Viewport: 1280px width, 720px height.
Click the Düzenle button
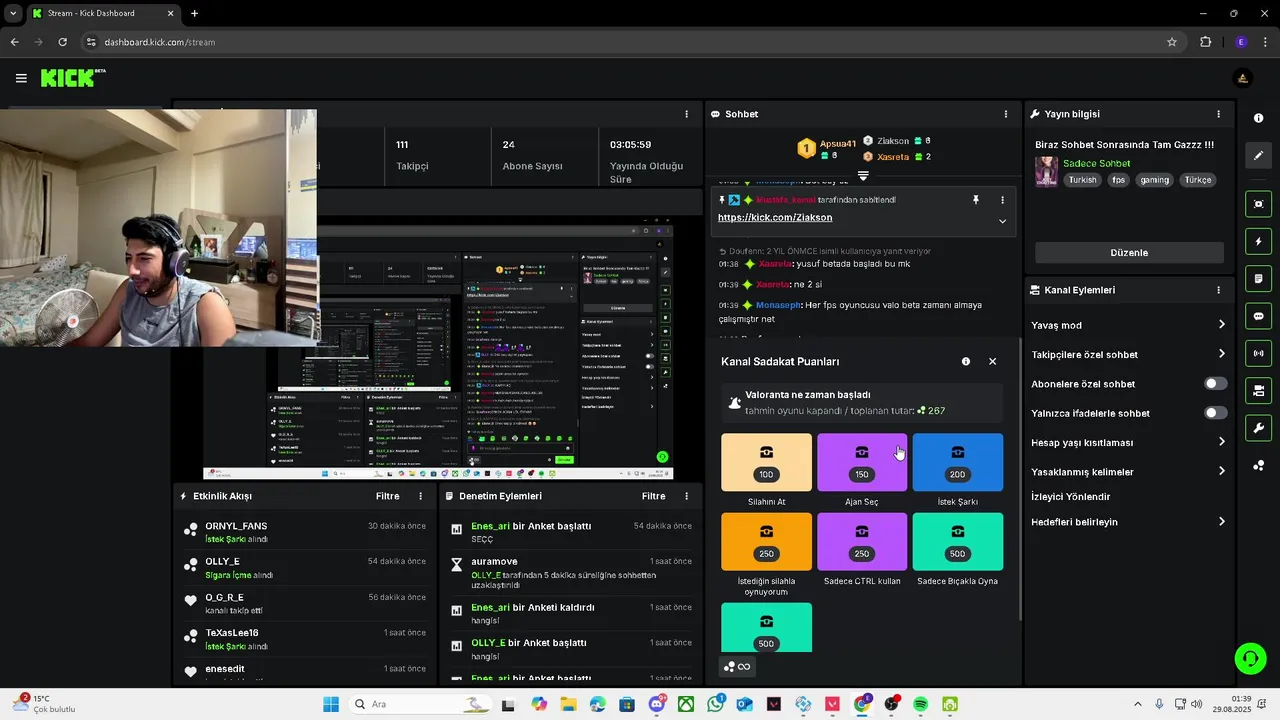click(1129, 253)
